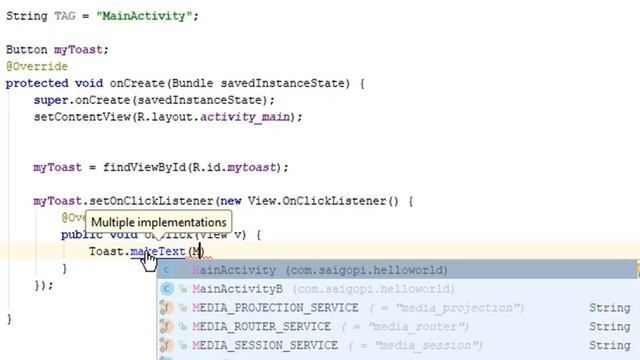
Task: Click the "Multiple implementations" tooltip
Action: coord(159,222)
